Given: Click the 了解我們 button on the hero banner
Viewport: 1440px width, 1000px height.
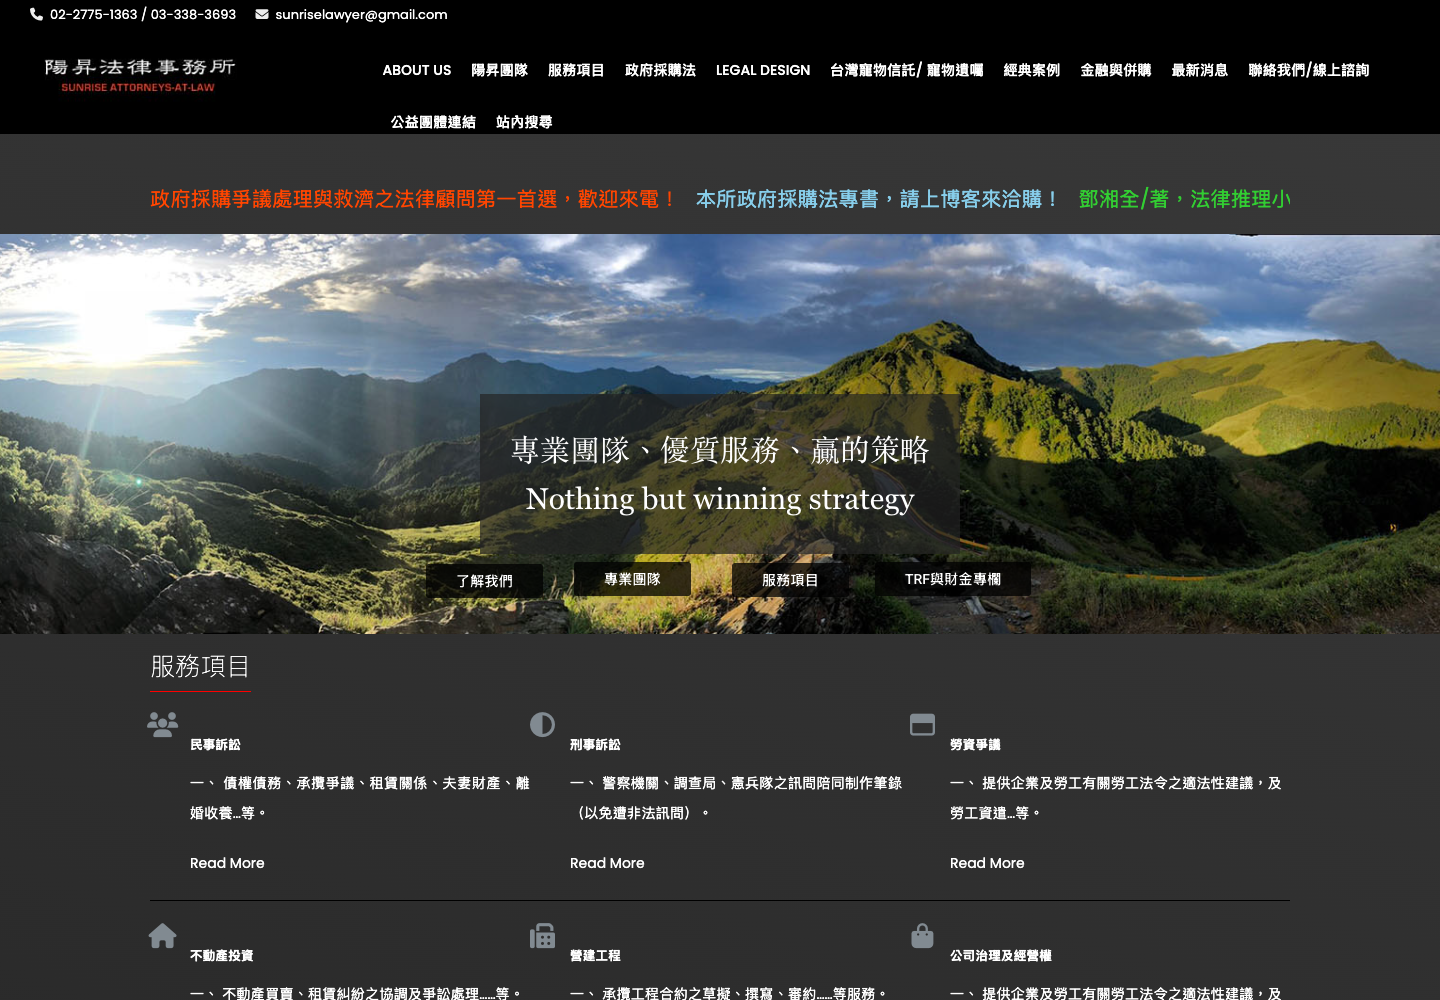Looking at the screenshot, I should (485, 581).
